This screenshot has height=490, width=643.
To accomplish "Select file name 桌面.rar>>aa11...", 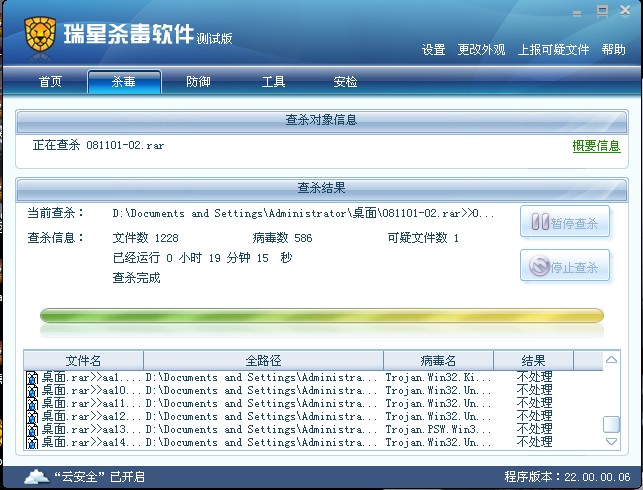I will (x=91, y=403).
